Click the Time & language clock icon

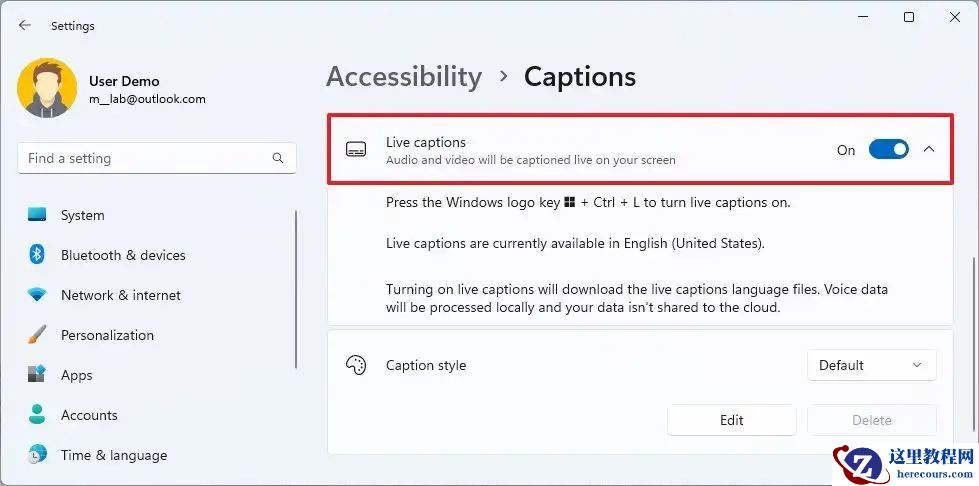point(38,455)
